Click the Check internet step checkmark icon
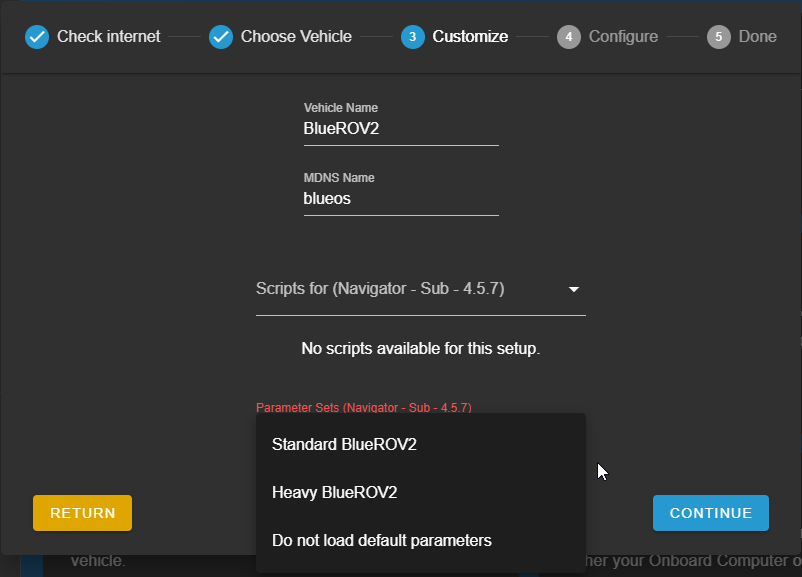802x577 pixels. tap(37, 37)
